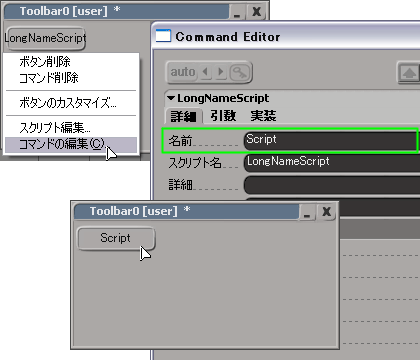The width and height of the screenshot is (420, 360).
Task: Click the スクリプト名 label
Action: [195, 163]
